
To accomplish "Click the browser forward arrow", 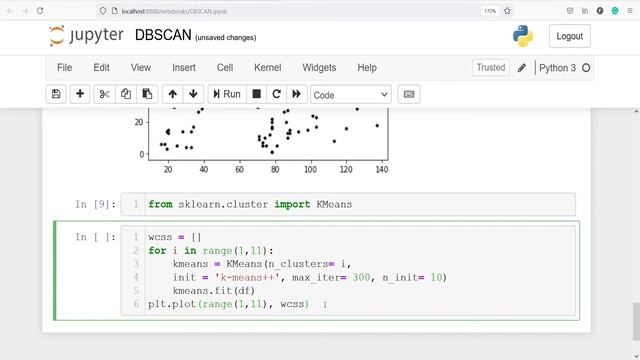I will click(x=25, y=11).
